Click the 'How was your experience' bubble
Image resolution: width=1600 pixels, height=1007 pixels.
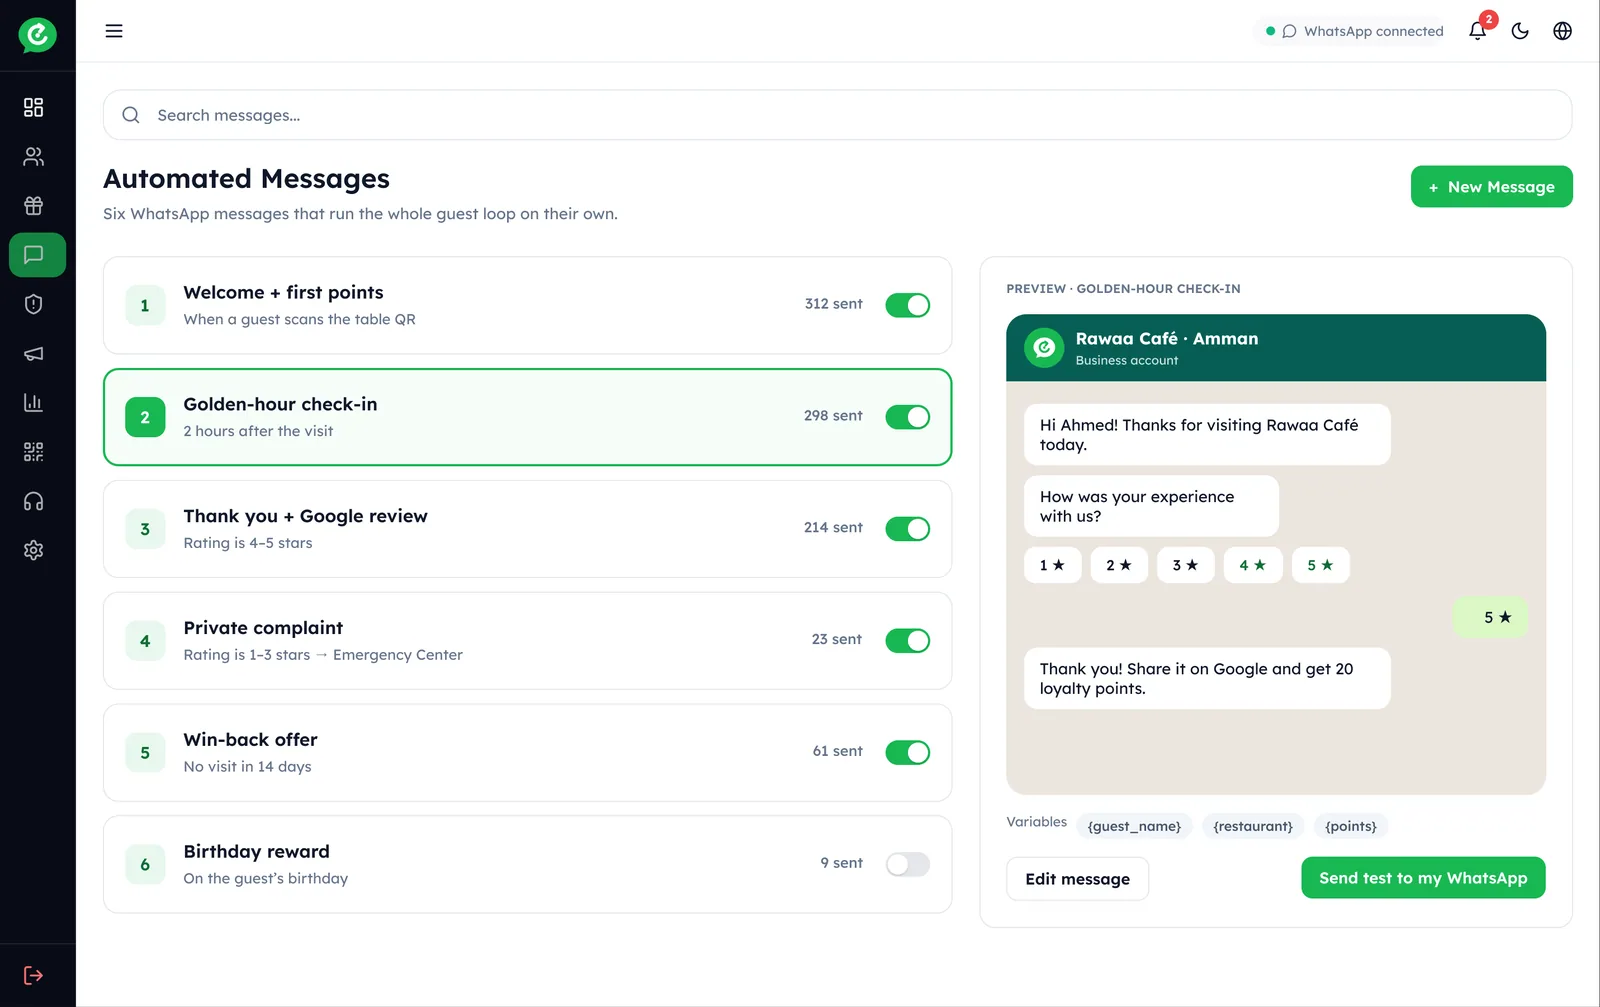1151,506
